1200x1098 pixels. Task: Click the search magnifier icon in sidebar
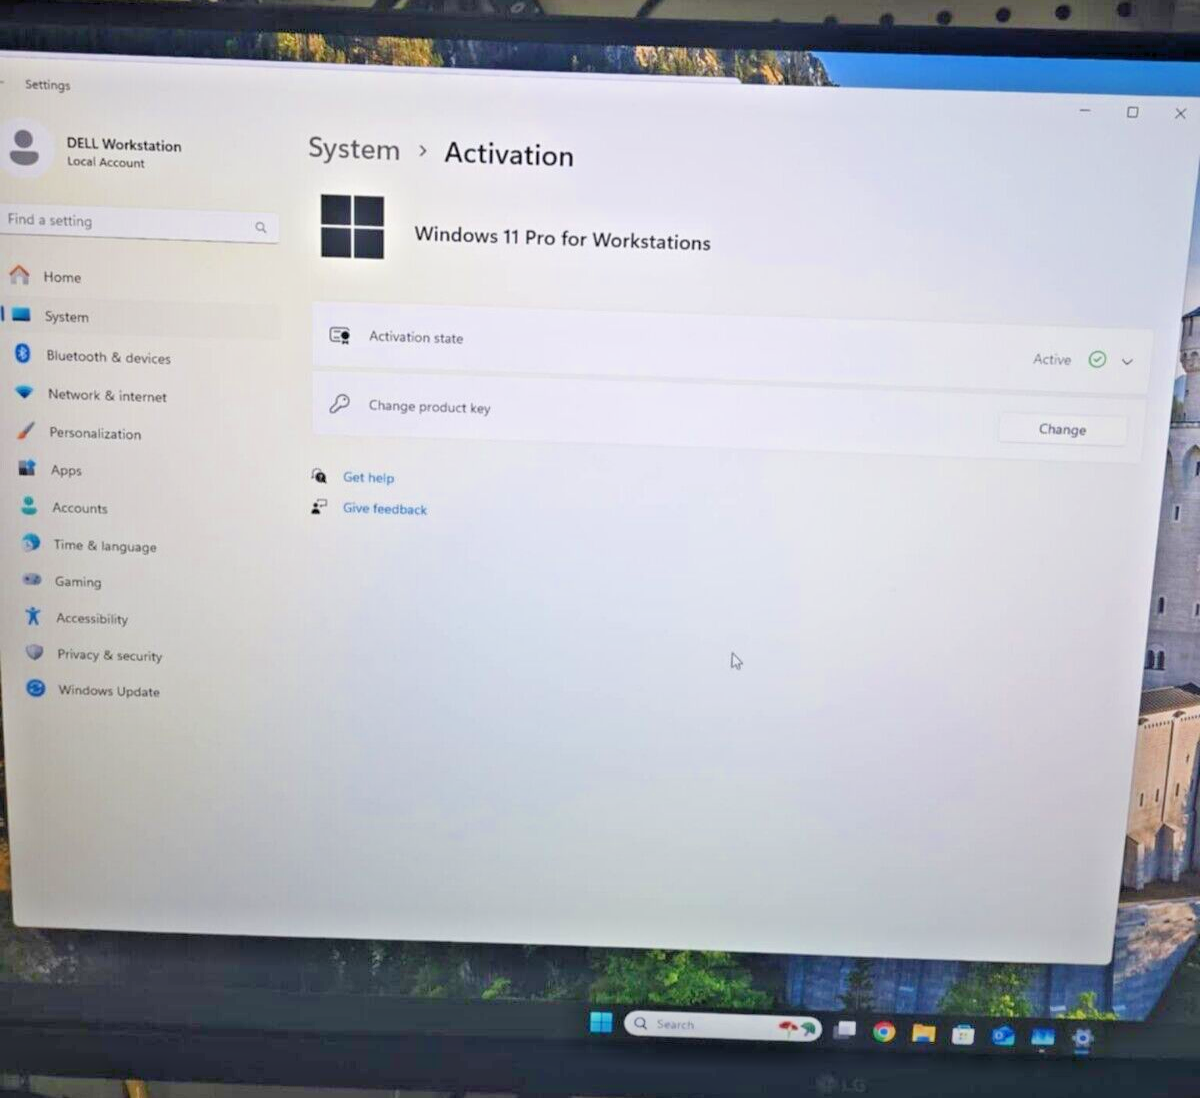[260, 228]
